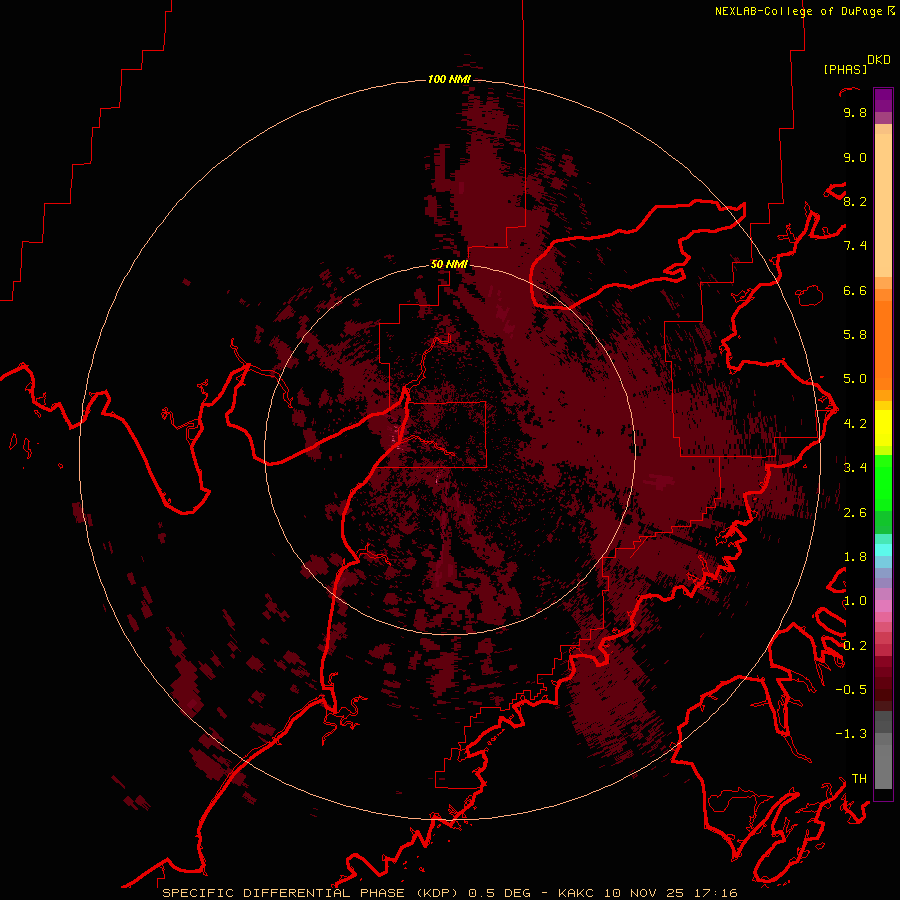Click the 17:16 timestamp
Viewport: 900px width, 900px height.
714,893
